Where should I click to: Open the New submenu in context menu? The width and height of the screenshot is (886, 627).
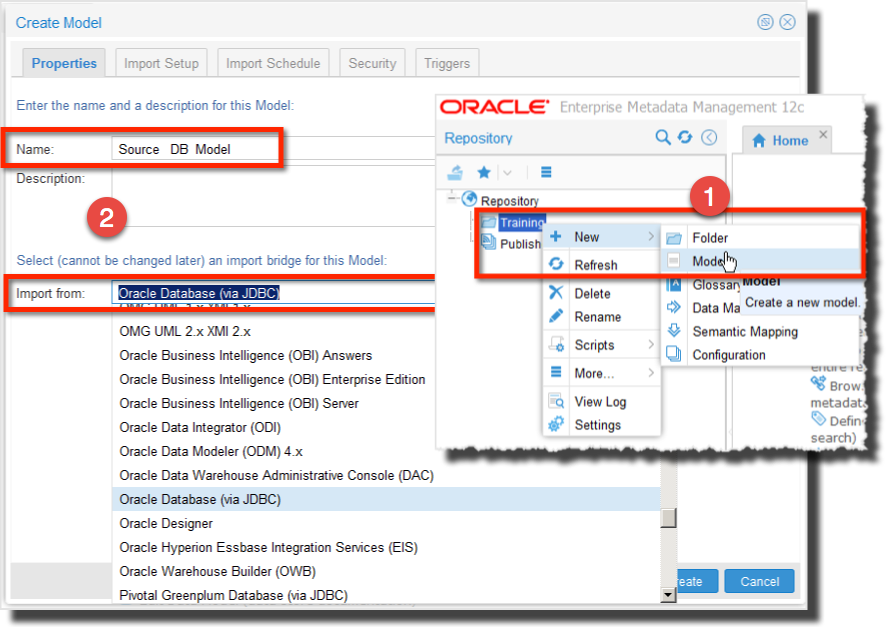(602, 237)
